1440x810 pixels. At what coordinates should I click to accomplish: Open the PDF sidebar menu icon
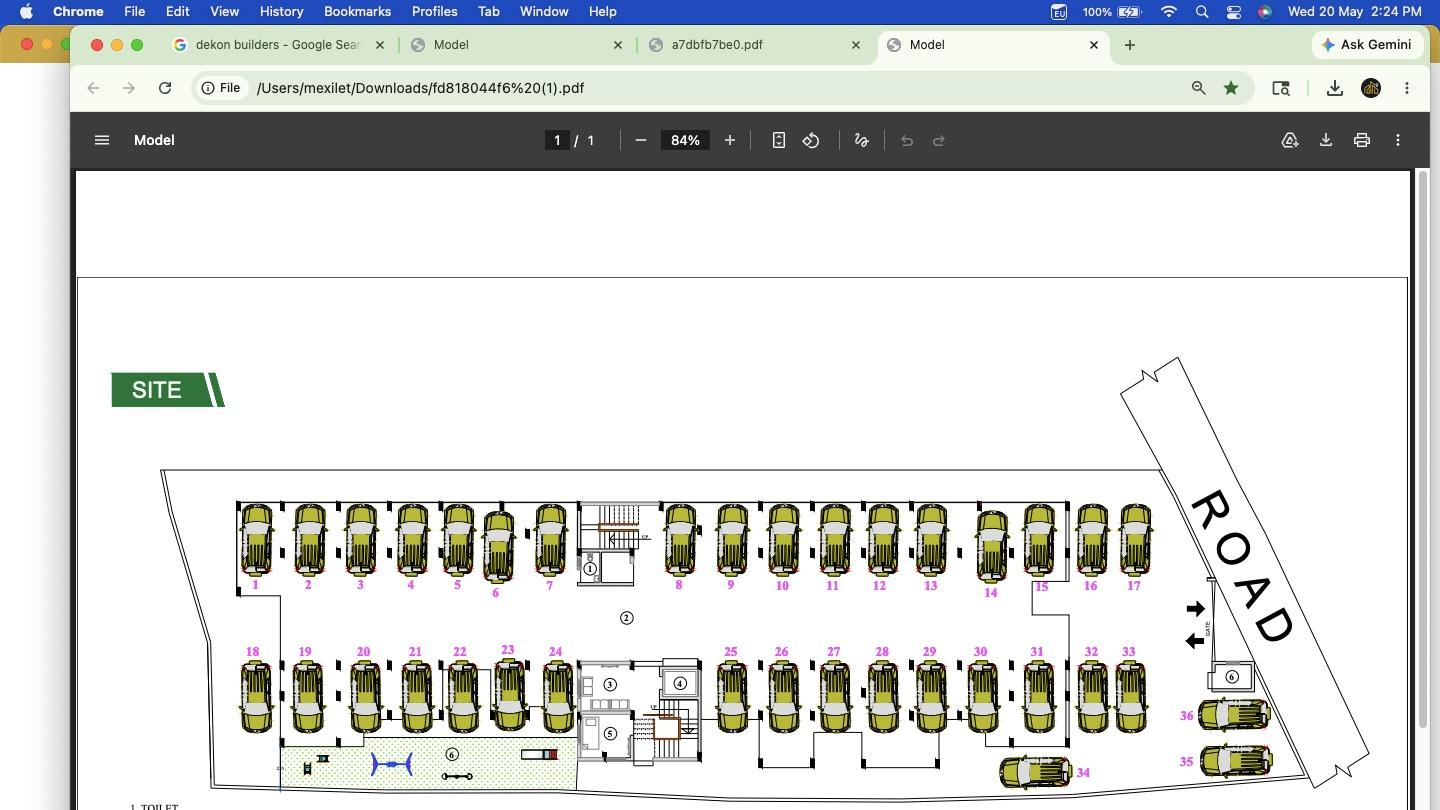coord(101,140)
